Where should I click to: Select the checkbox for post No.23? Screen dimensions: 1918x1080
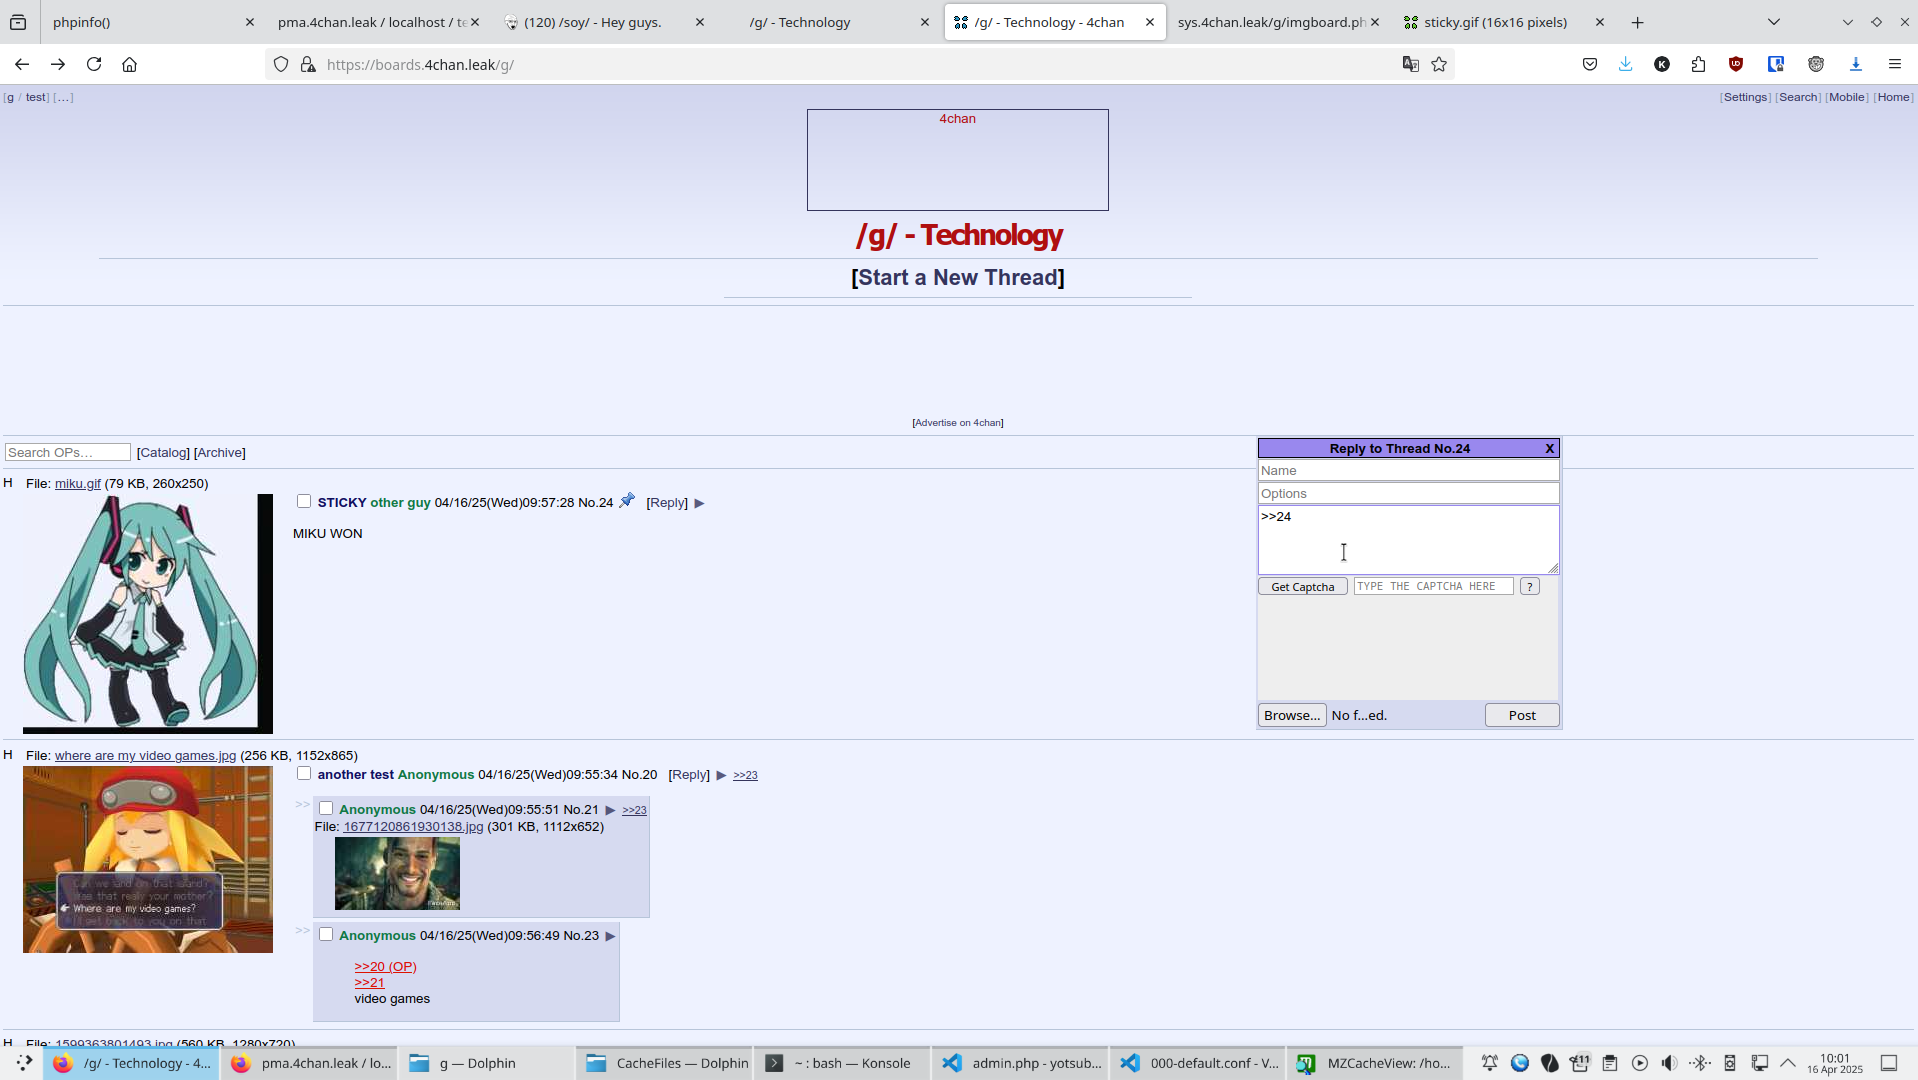(326, 935)
